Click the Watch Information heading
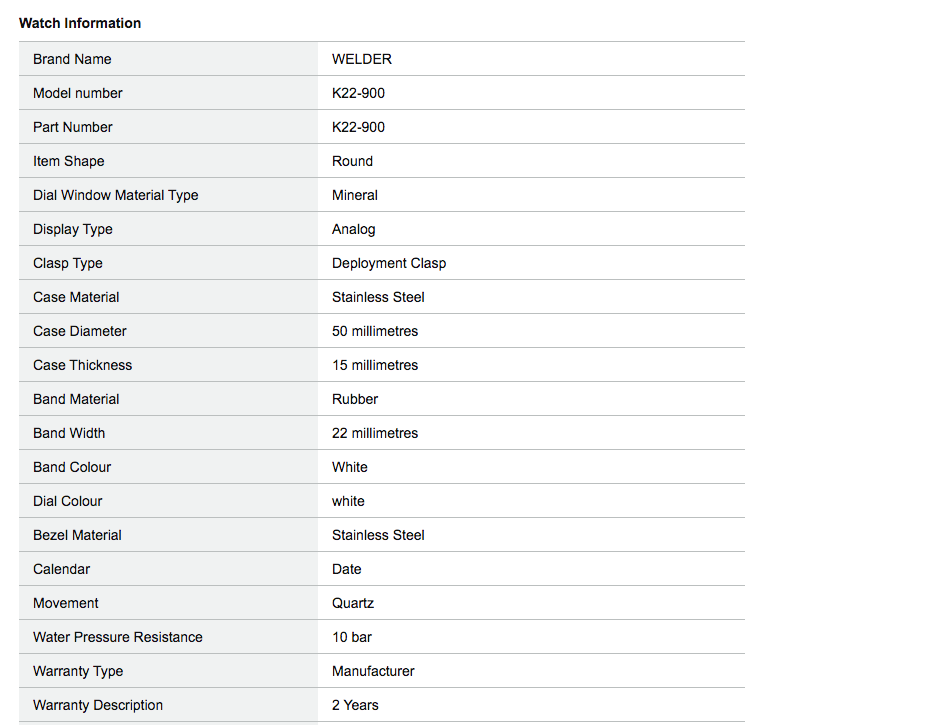This screenshot has height=725, width=949. coord(80,23)
